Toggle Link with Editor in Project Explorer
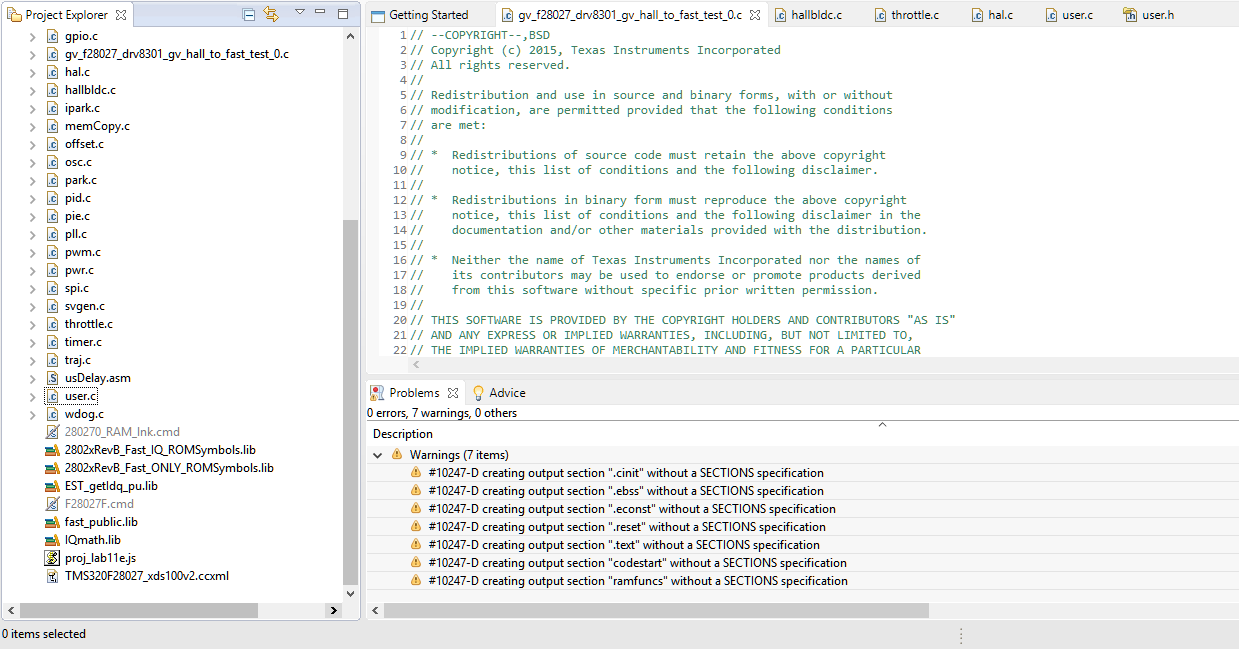Viewport: 1239px width, 649px height. 271,13
